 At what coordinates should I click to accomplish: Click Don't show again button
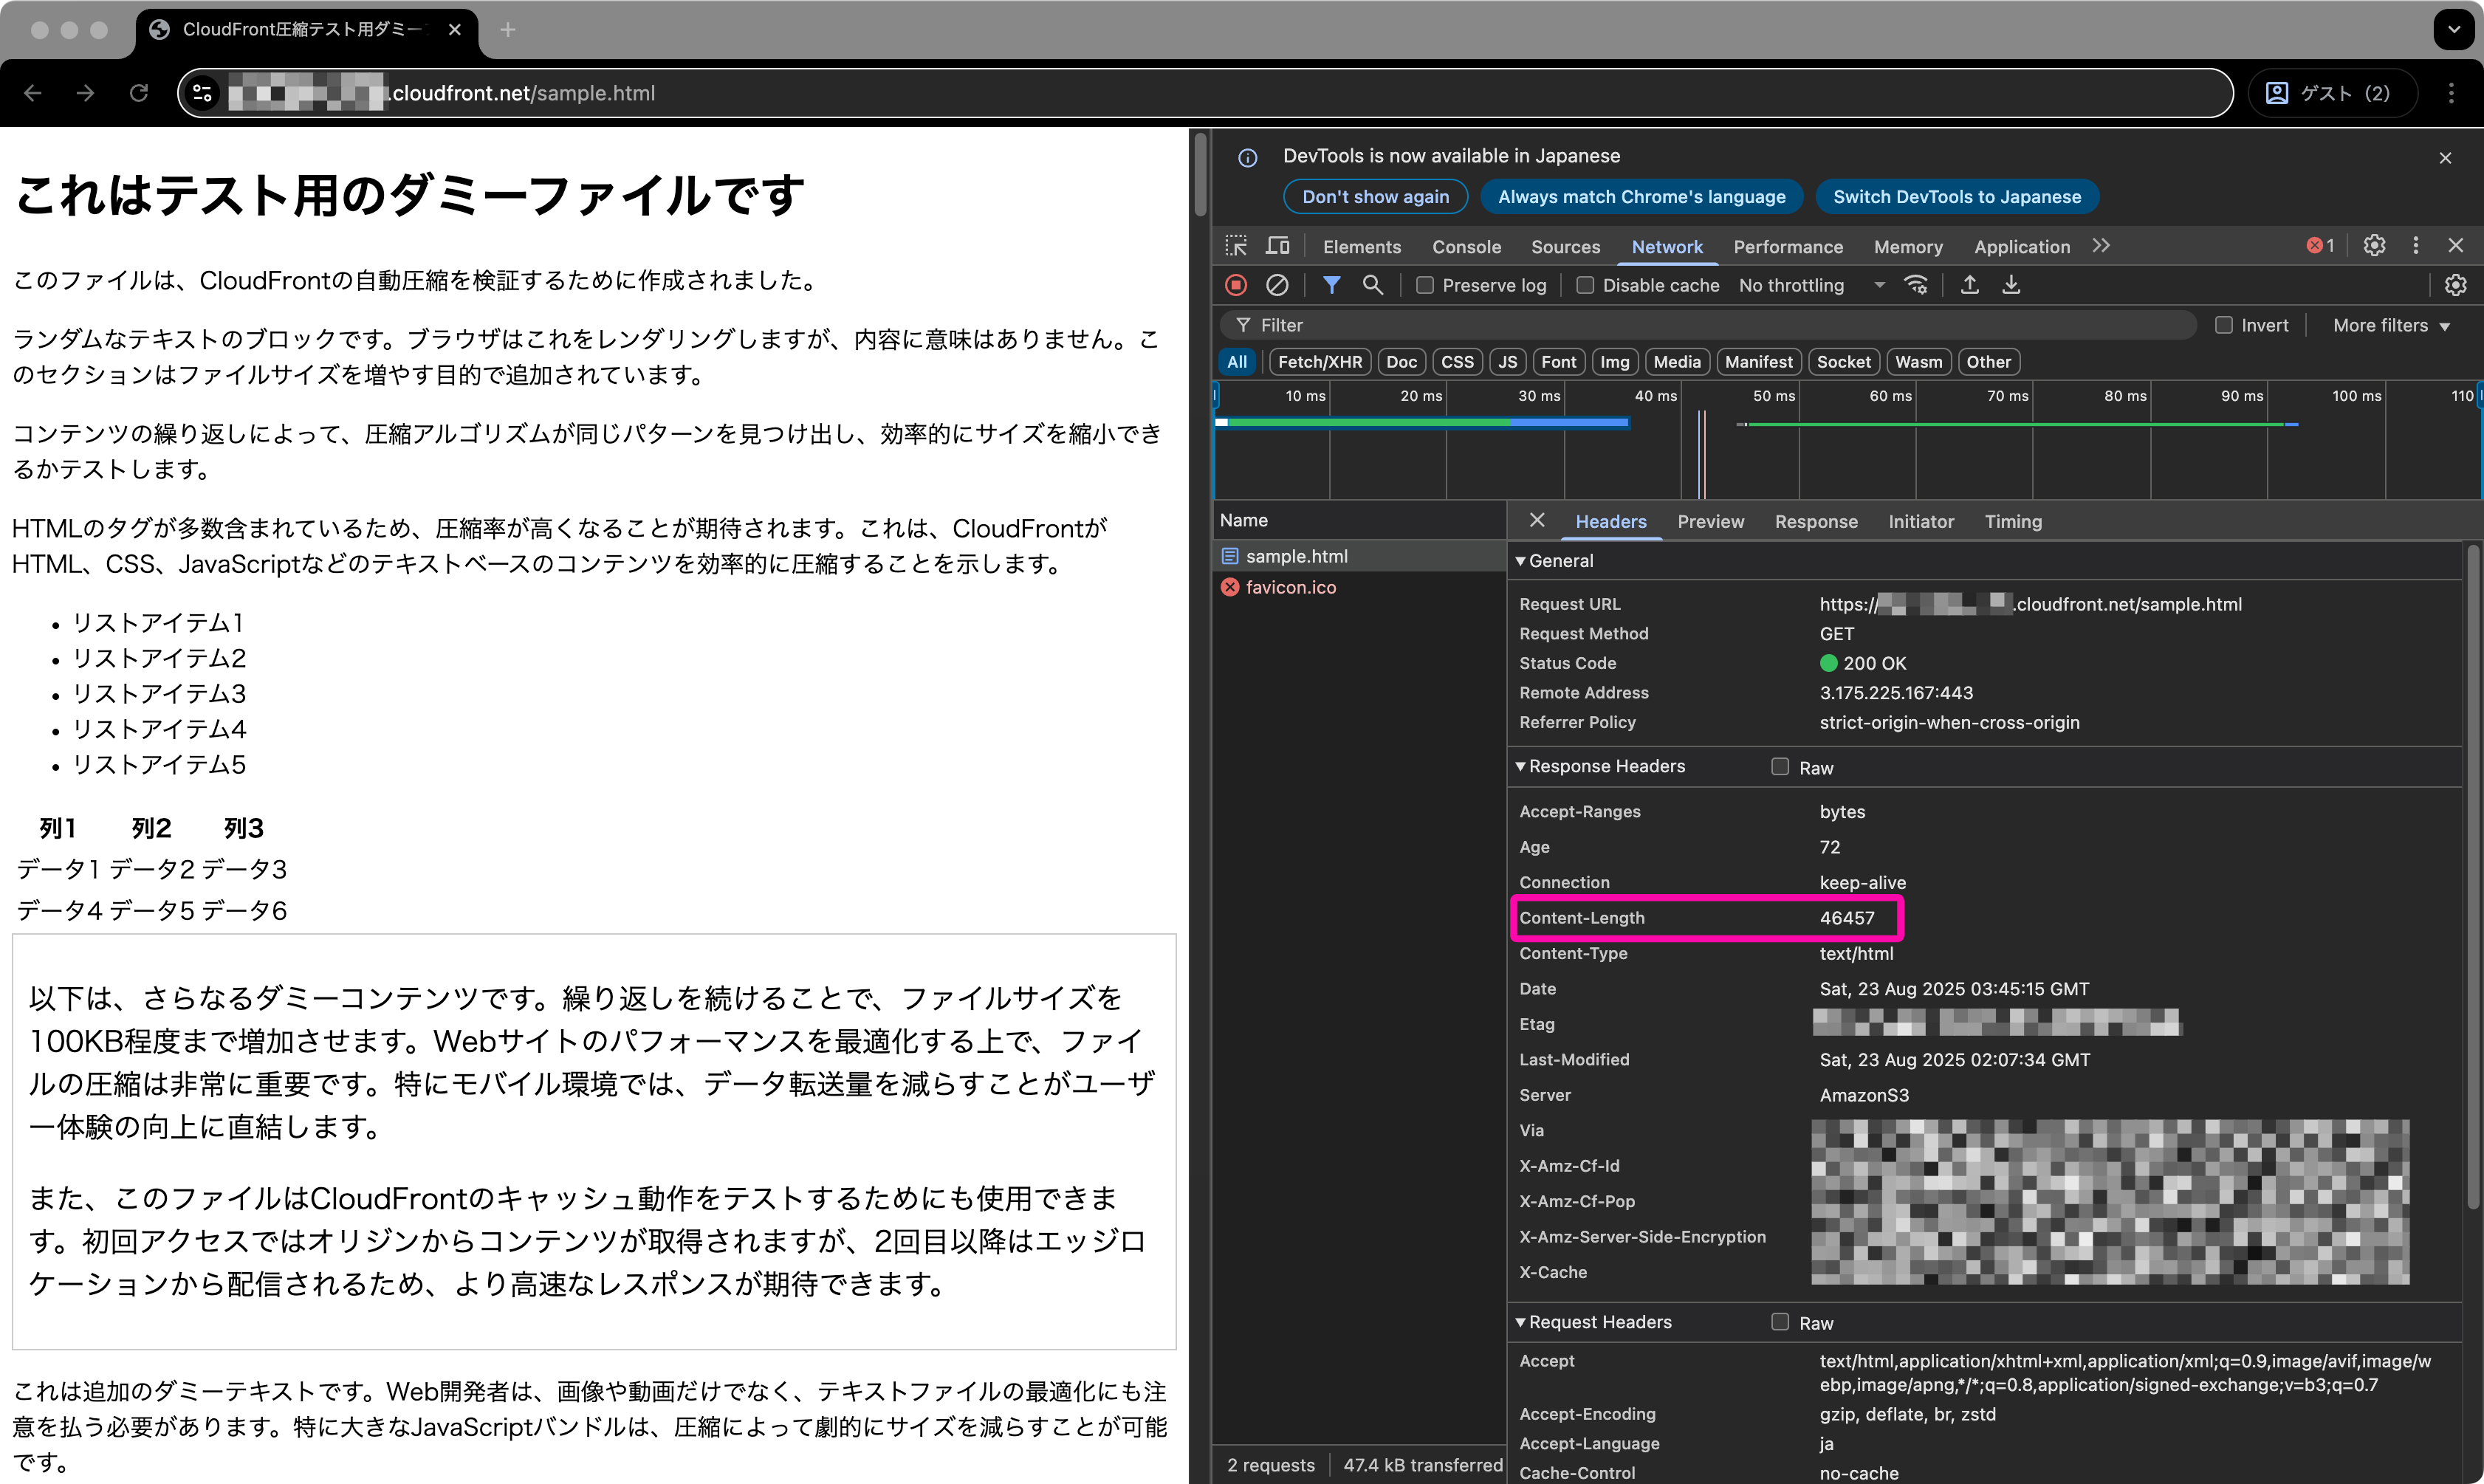1375,197
